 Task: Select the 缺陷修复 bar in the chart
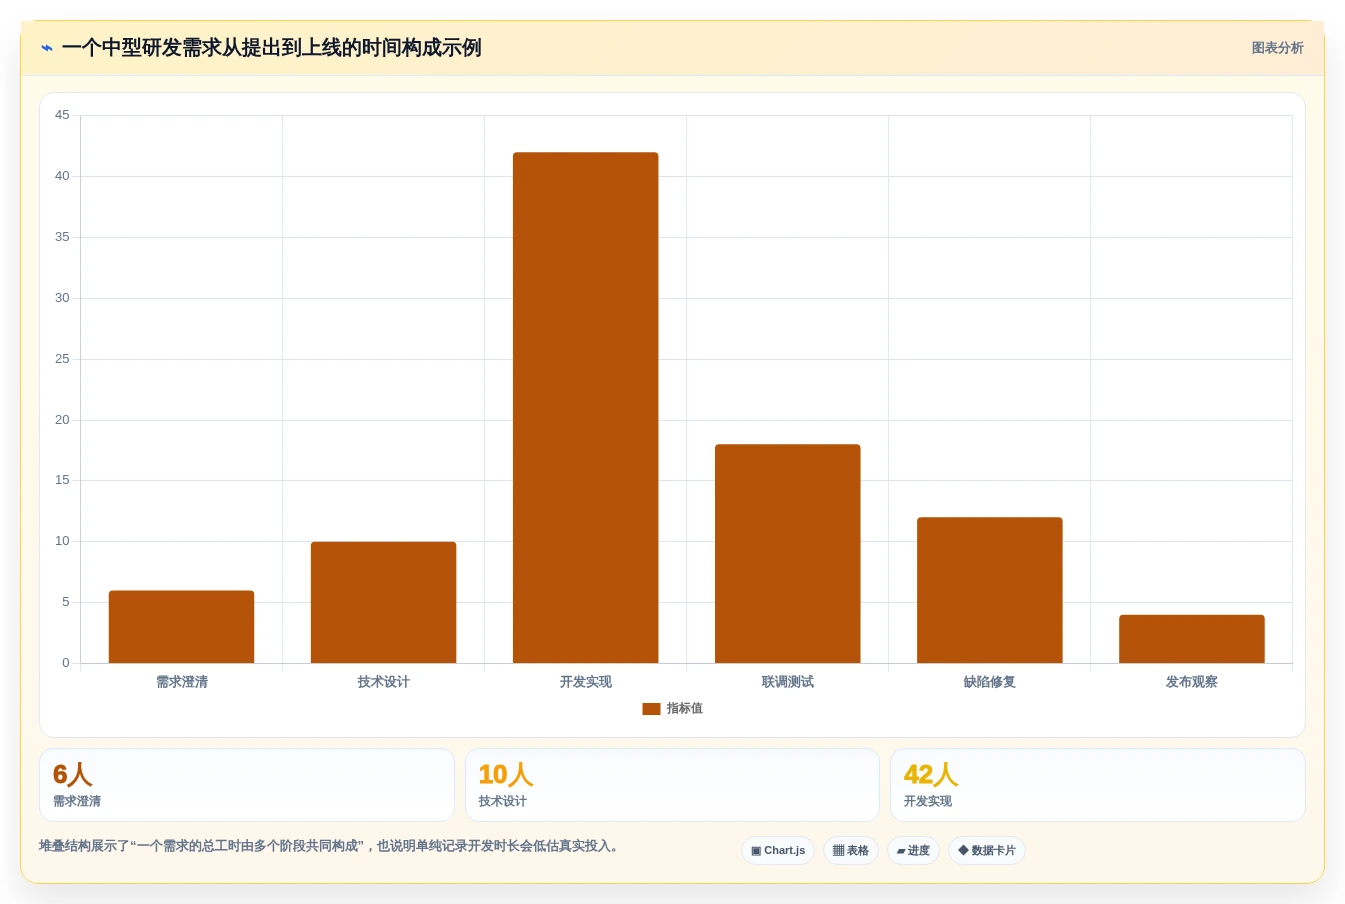pyautogui.click(x=989, y=590)
